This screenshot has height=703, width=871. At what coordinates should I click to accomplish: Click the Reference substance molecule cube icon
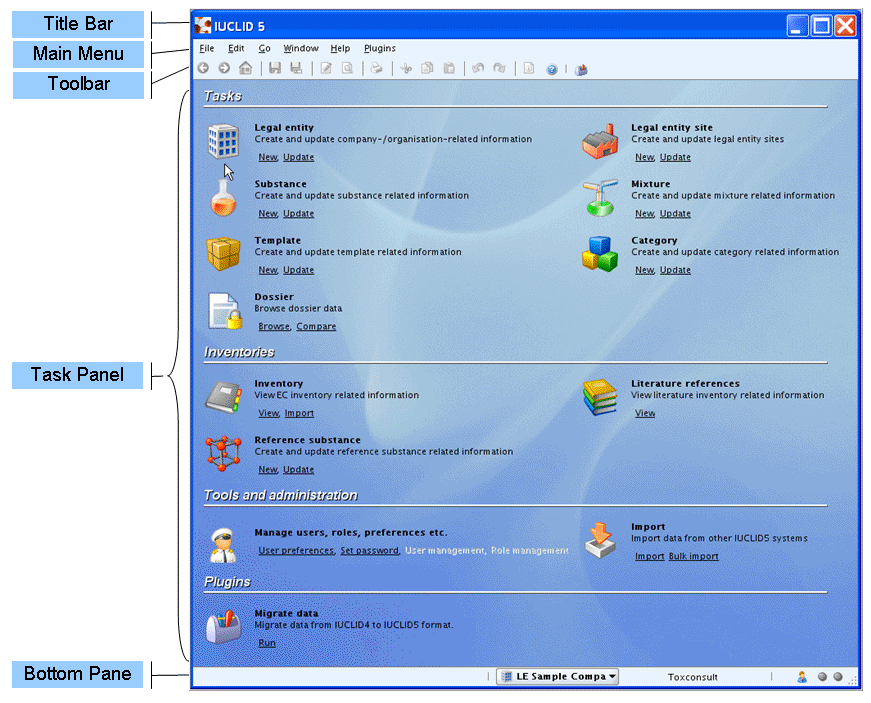[x=223, y=454]
